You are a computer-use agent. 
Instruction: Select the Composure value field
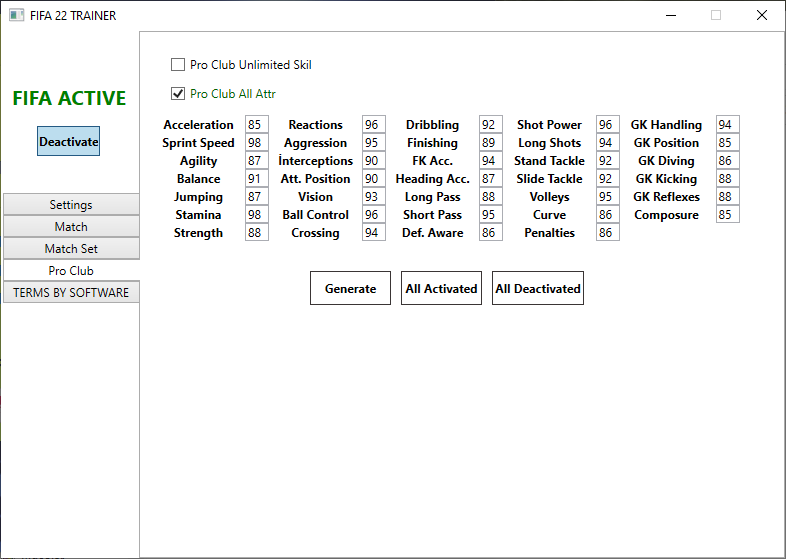click(728, 215)
